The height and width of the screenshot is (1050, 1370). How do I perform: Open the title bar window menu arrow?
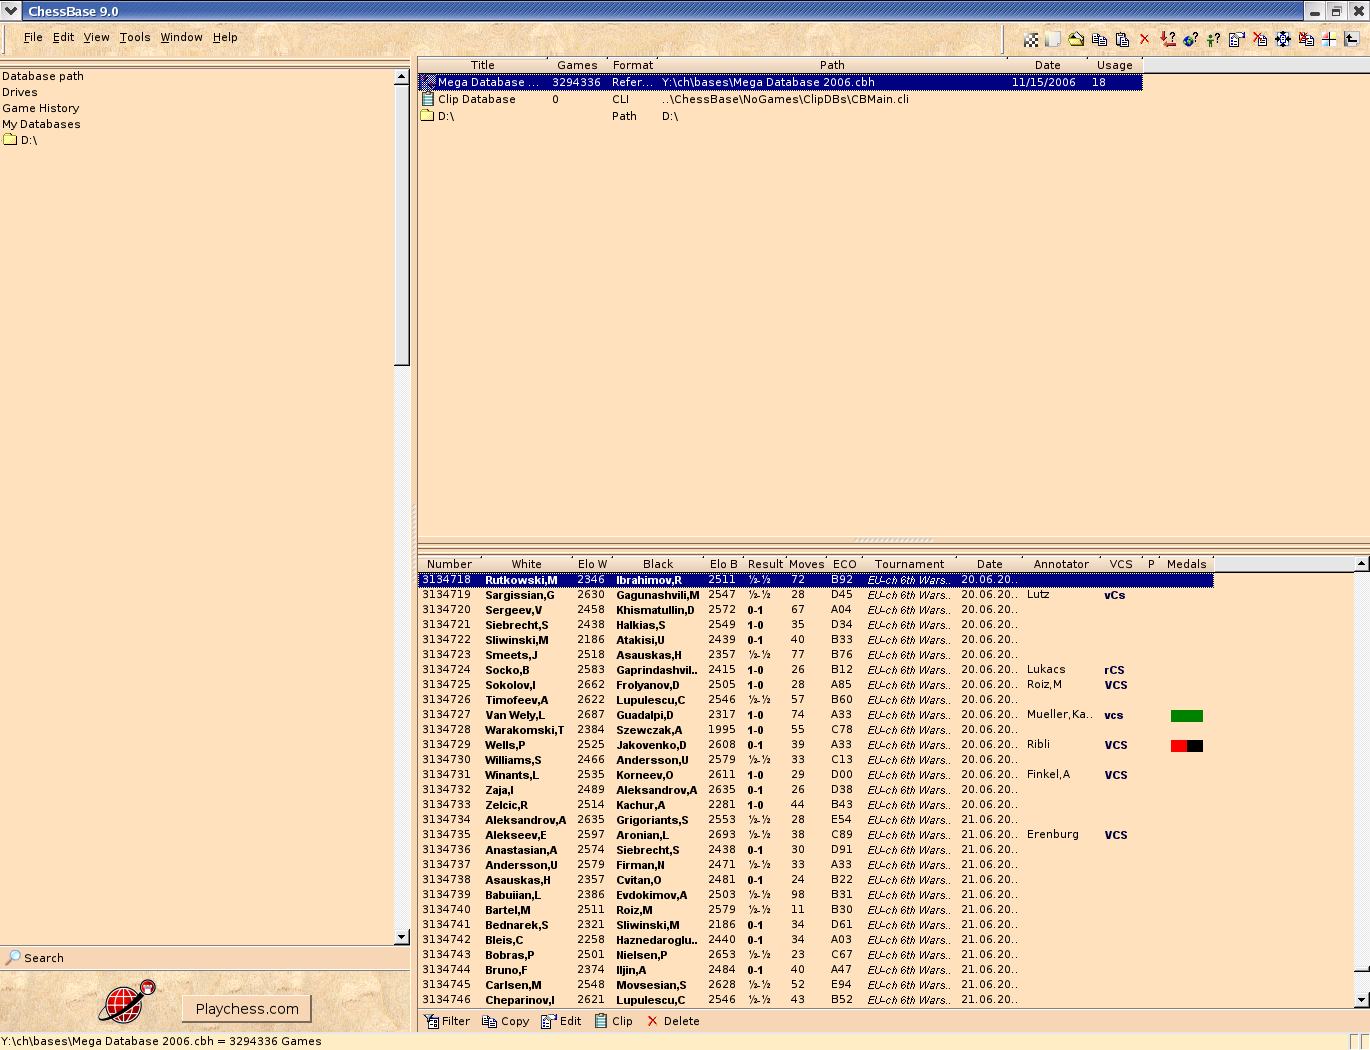[x=11, y=11]
